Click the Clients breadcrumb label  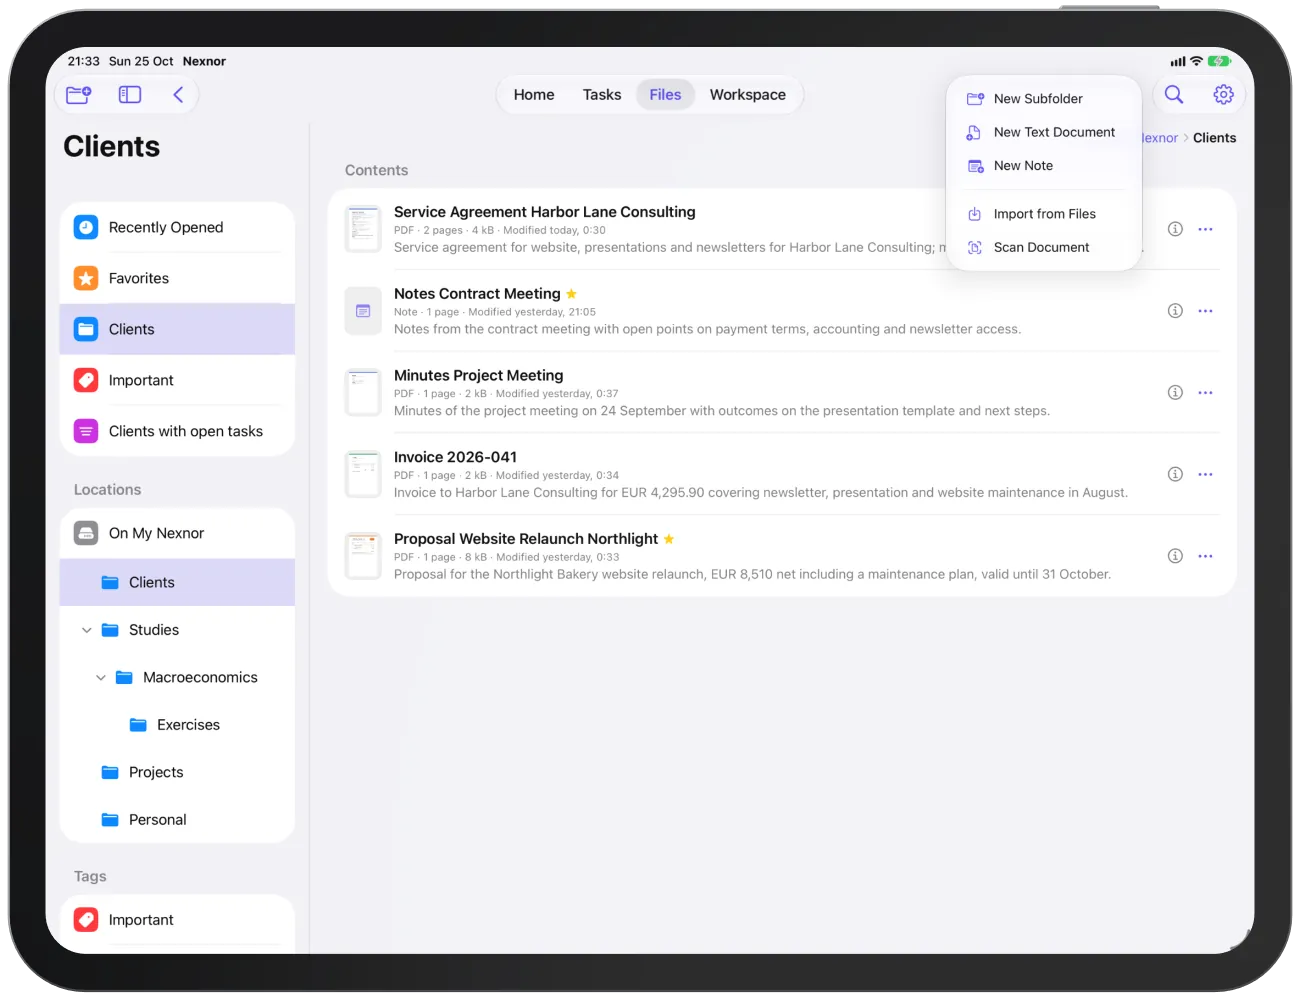(1214, 138)
